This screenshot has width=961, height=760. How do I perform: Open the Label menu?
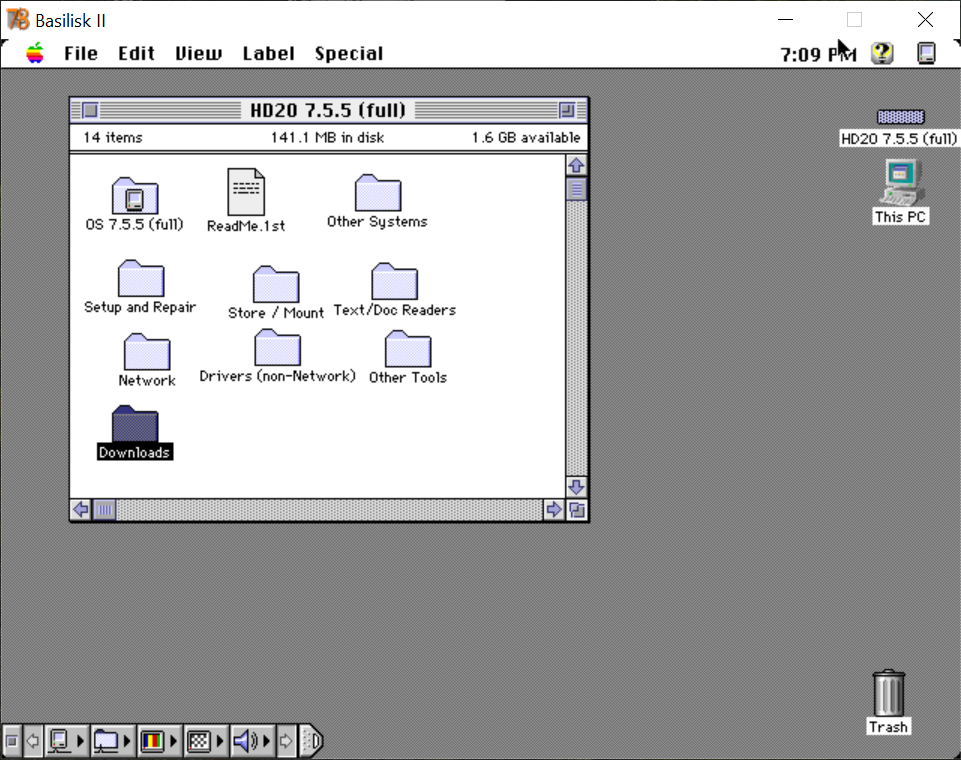(x=268, y=54)
